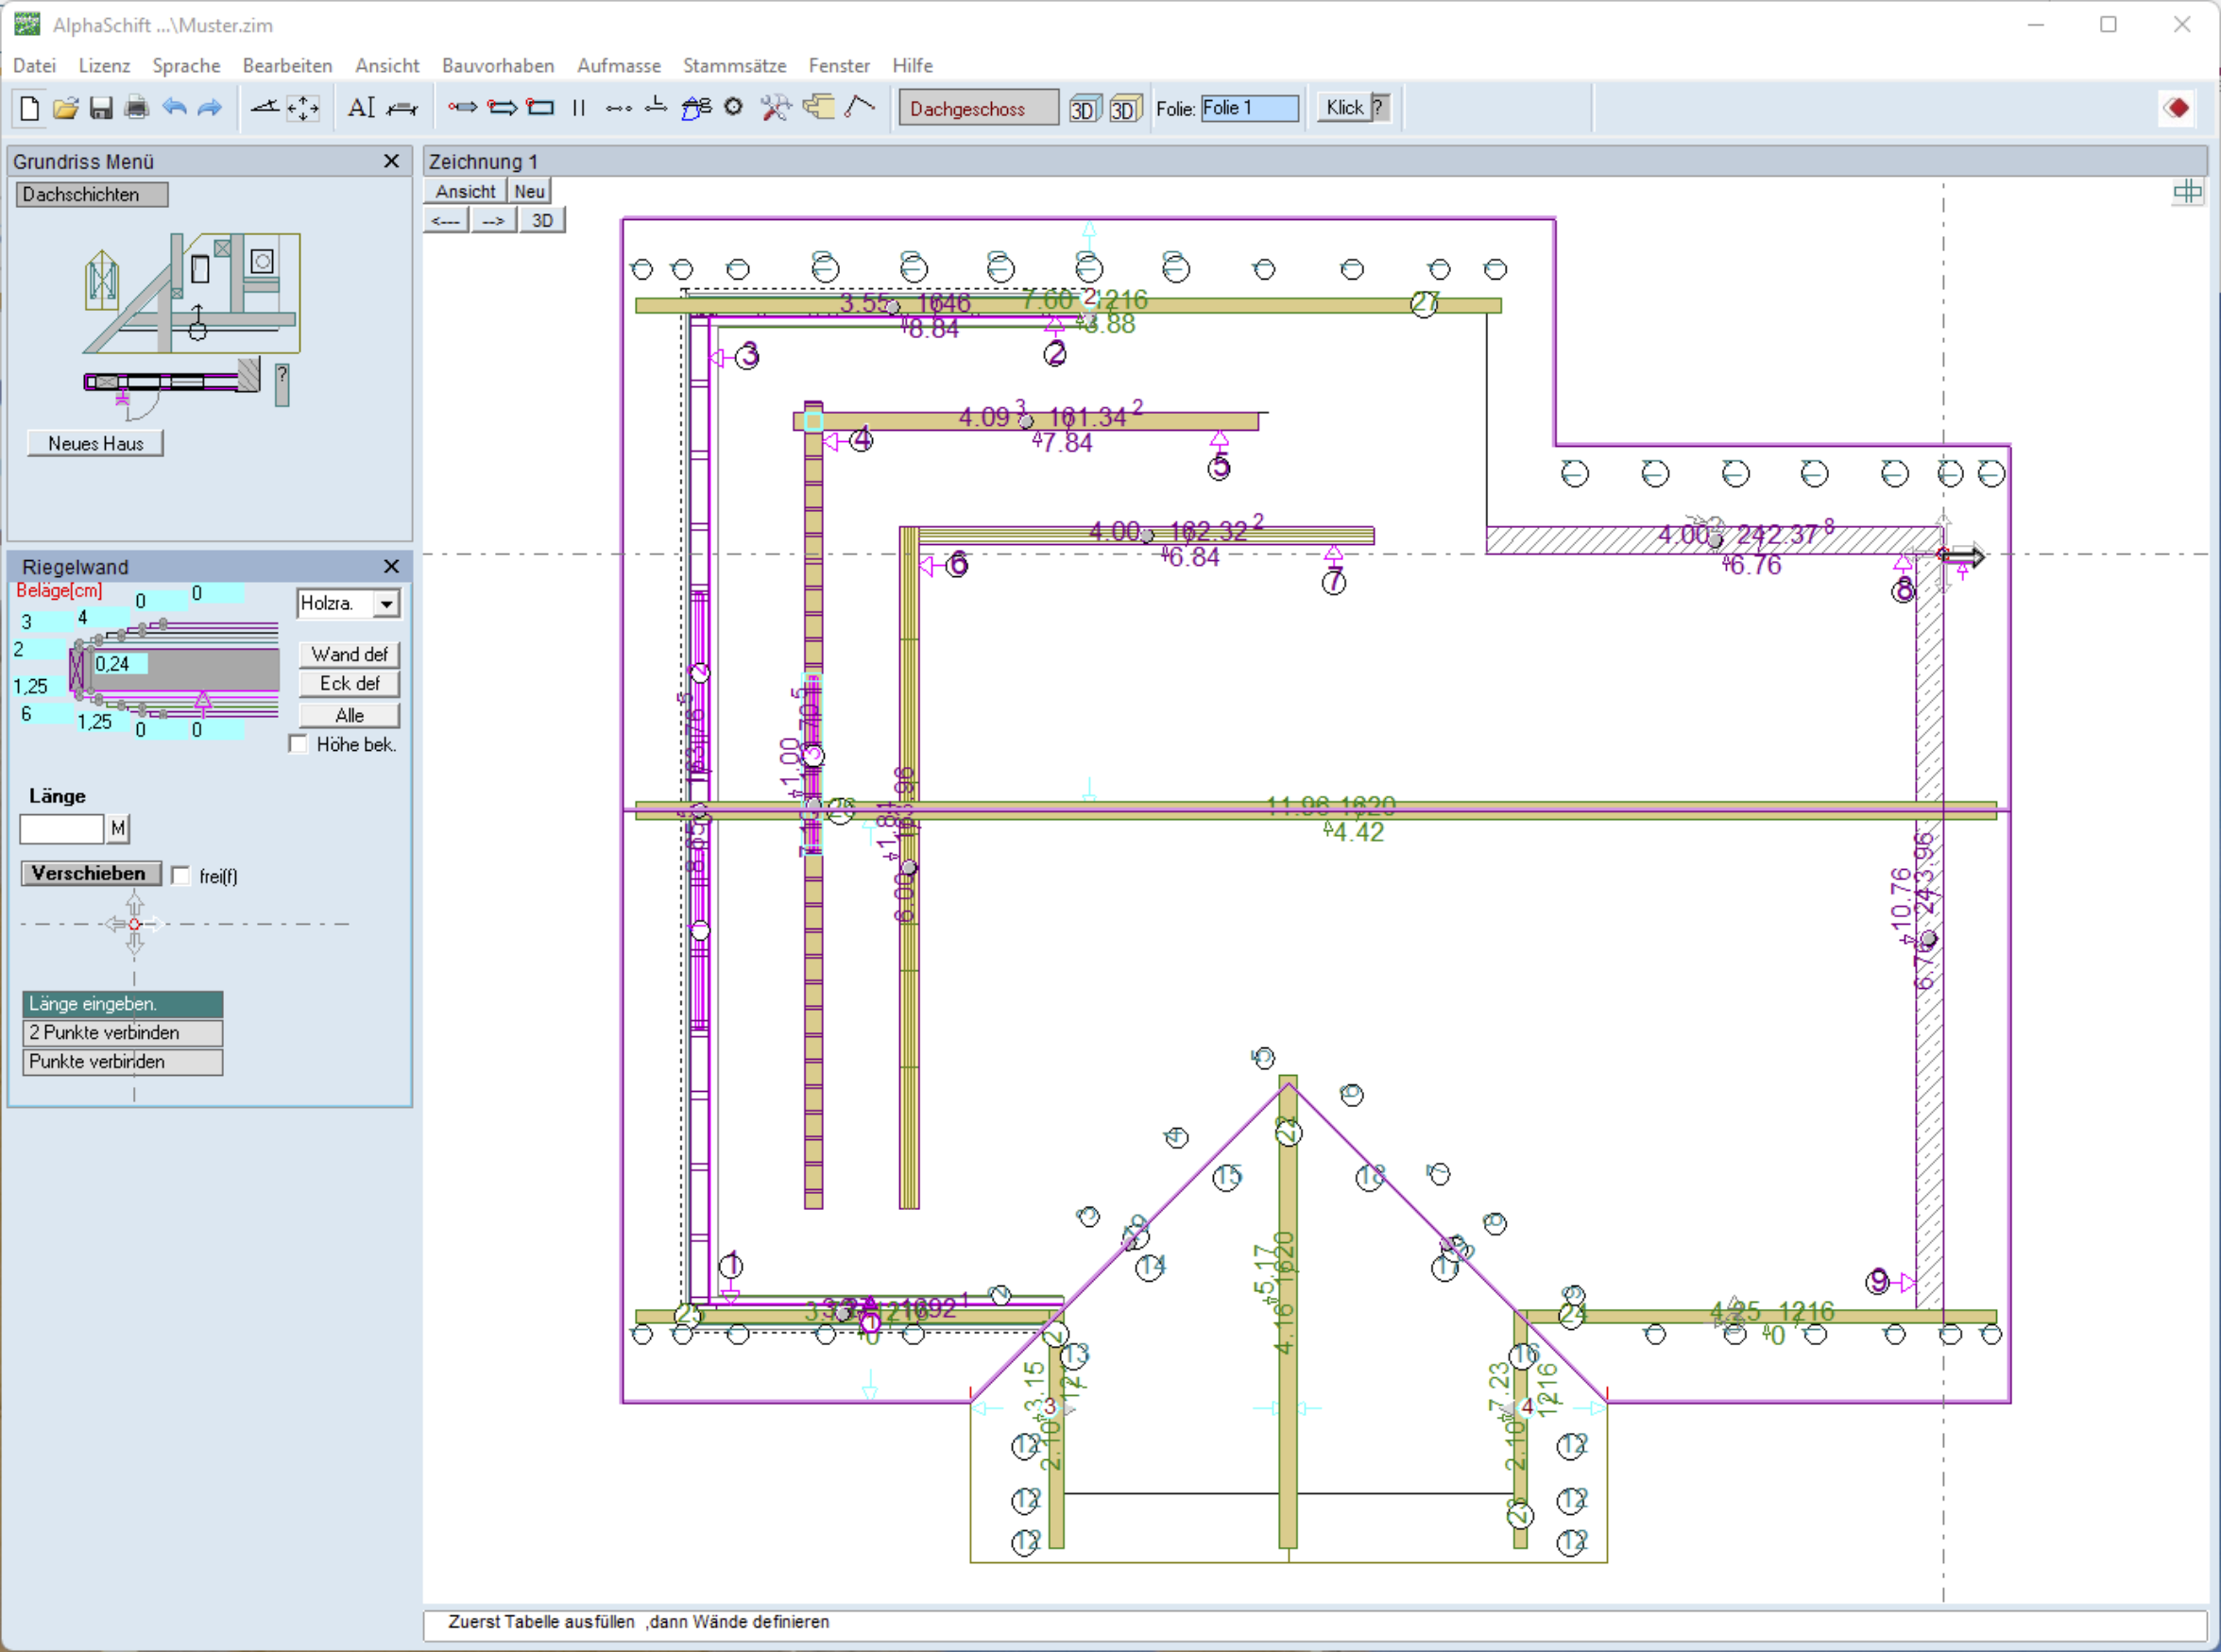
Task: Enable the Höhe bek. checkbox
Action: click(x=298, y=744)
